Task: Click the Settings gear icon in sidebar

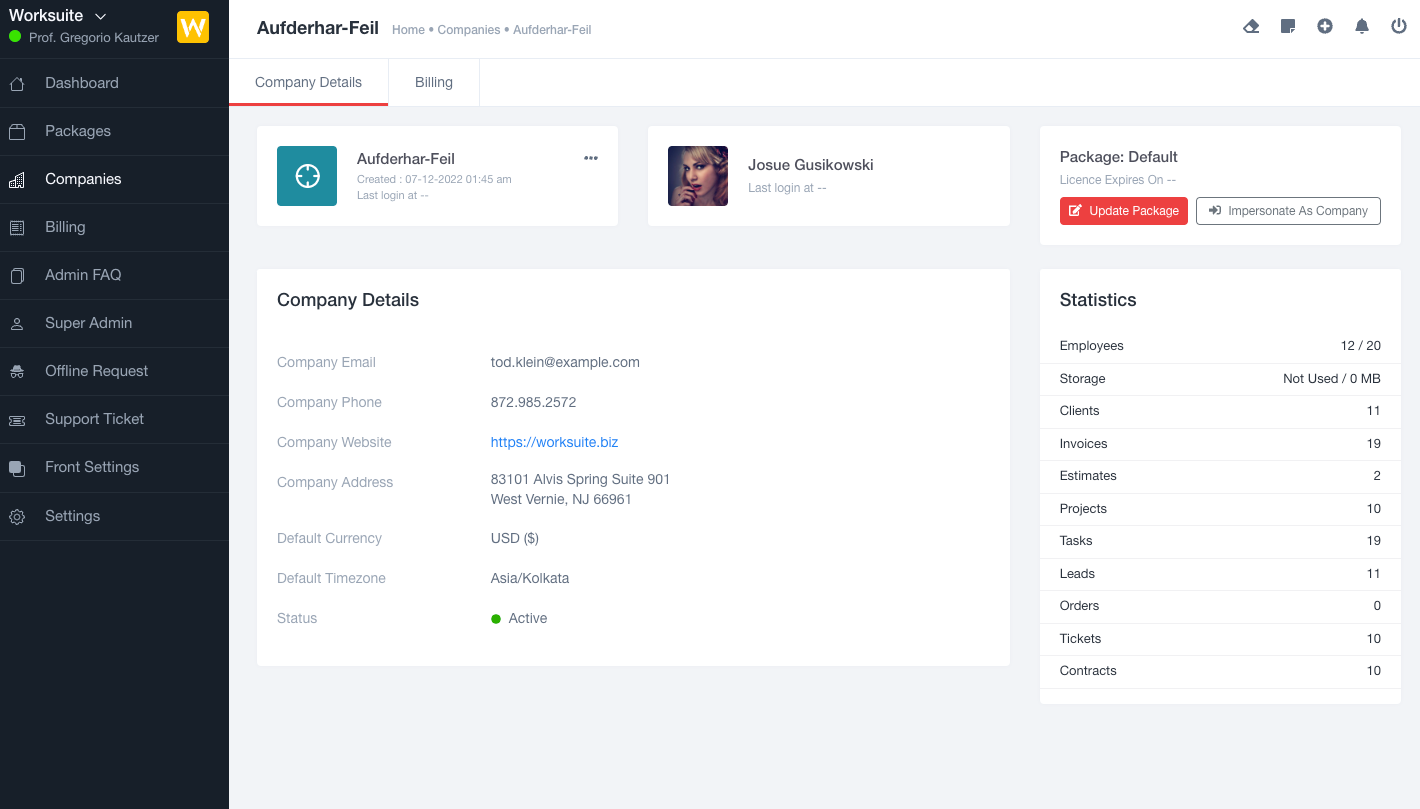Action: (17, 517)
